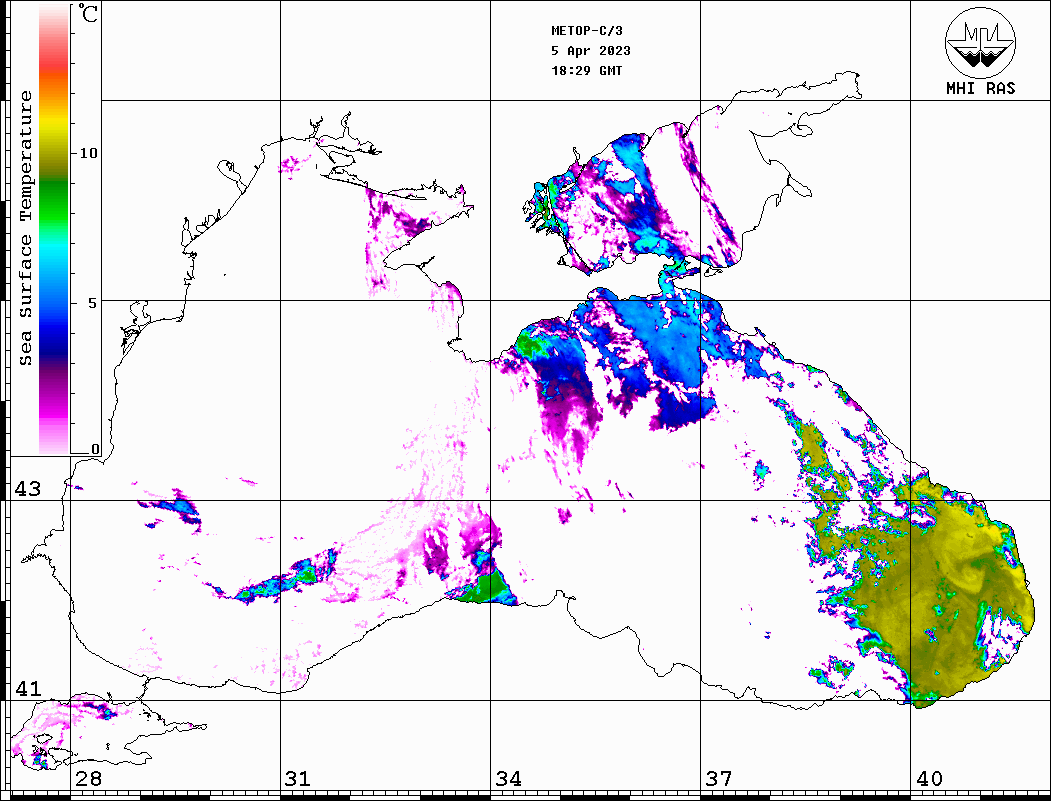Click longitude label "31"
1051x801 pixels.
coord(298,778)
